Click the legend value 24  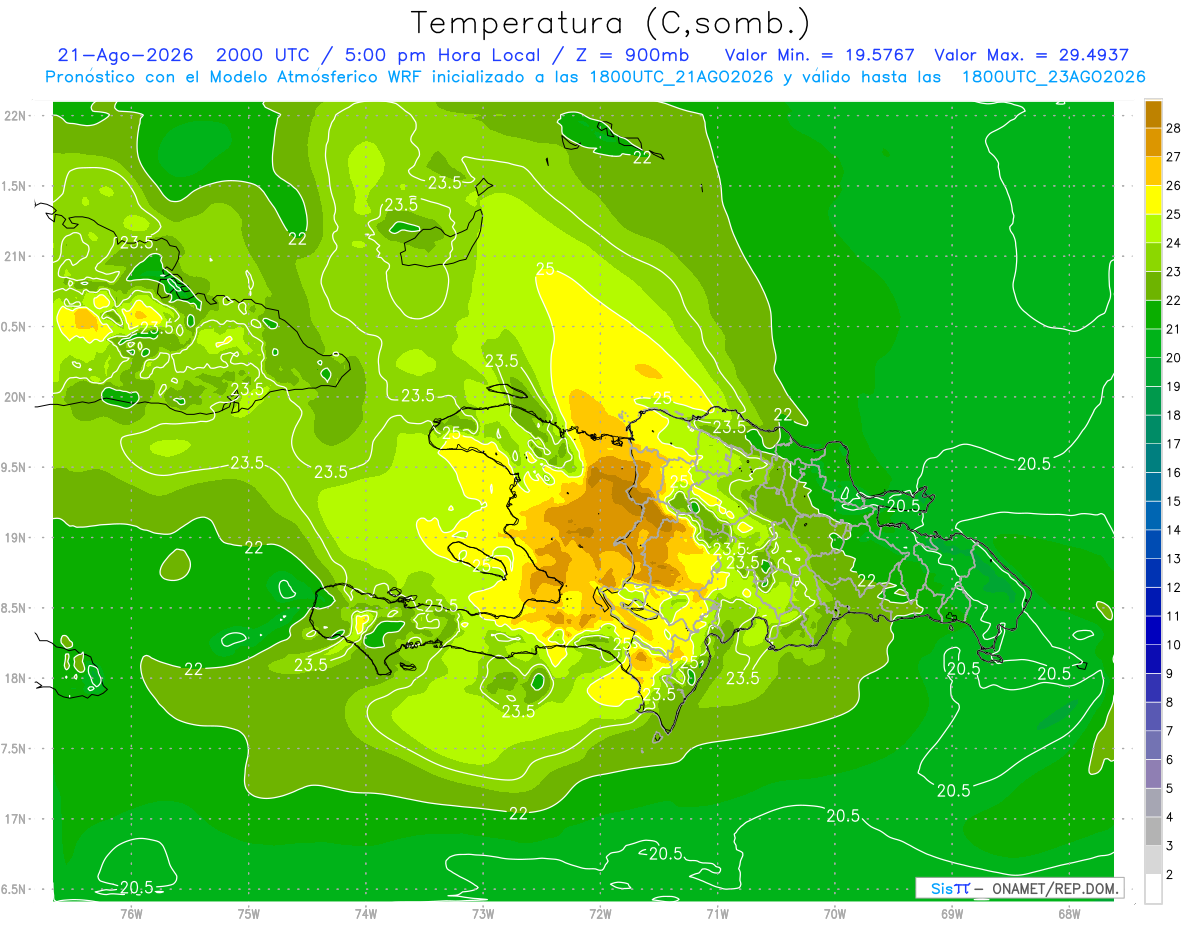(1174, 243)
